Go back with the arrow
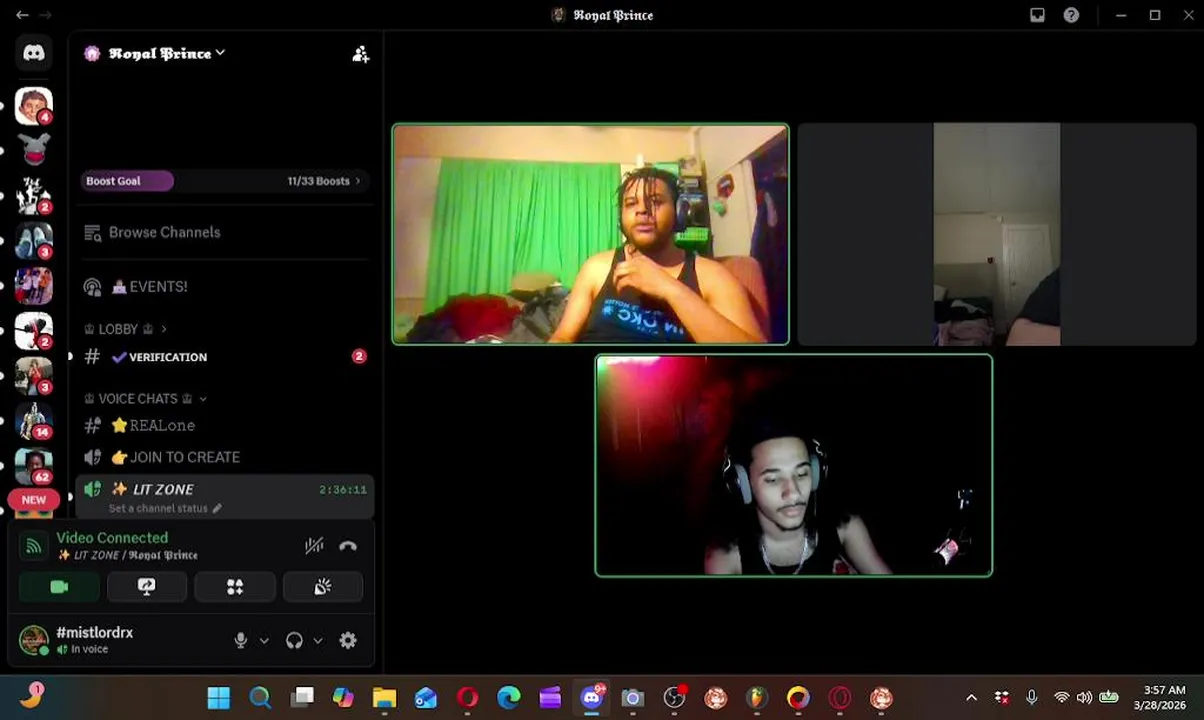Viewport: 1204px width, 720px height. tap(22, 15)
